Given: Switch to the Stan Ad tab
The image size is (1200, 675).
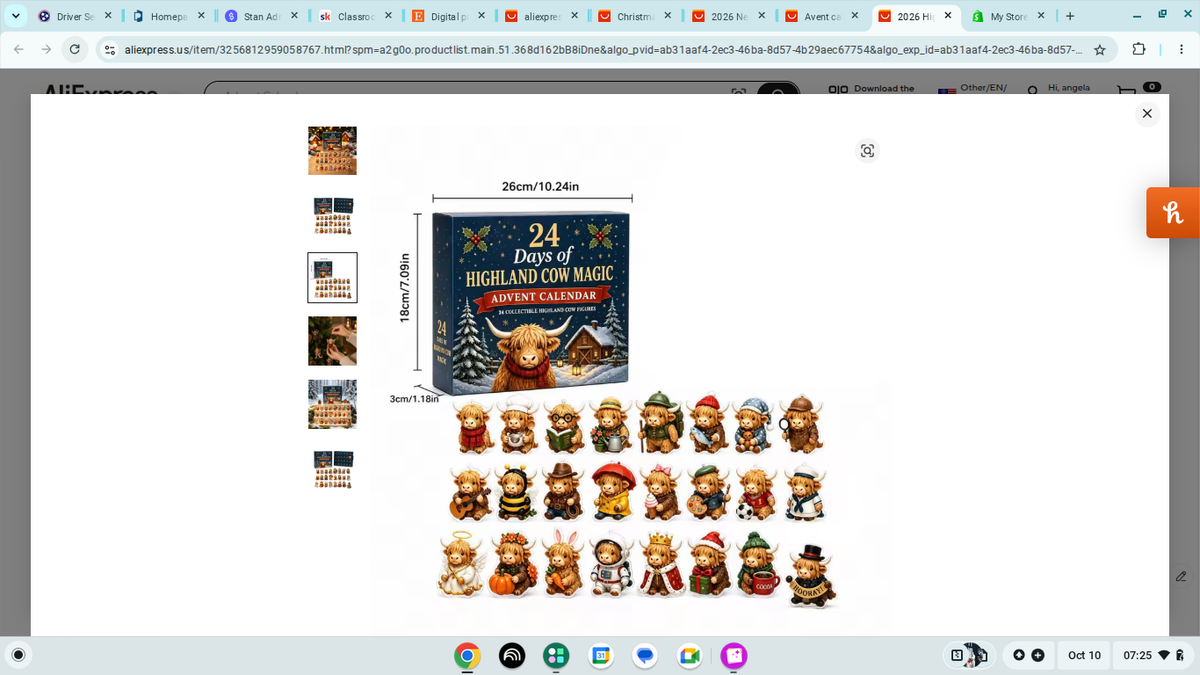Looking at the screenshot, I should [x=260, y=16].
